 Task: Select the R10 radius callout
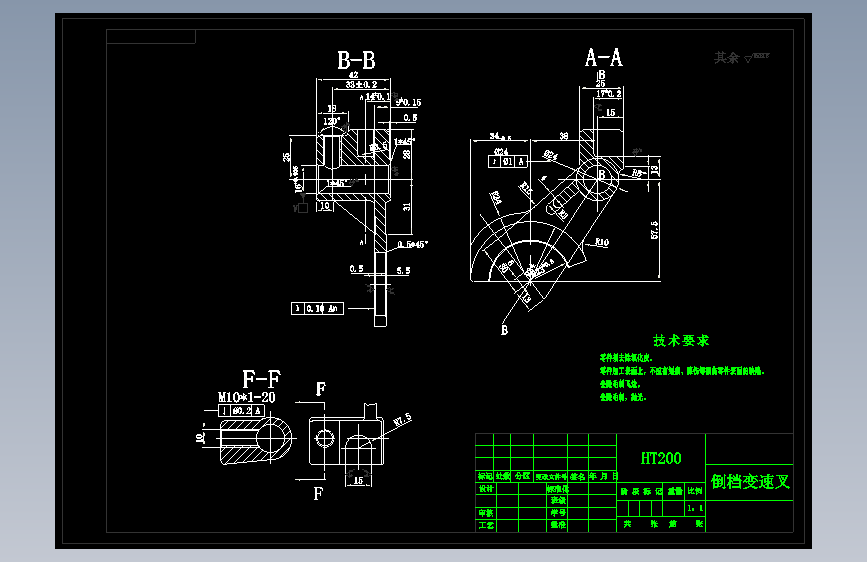point(602,242)
